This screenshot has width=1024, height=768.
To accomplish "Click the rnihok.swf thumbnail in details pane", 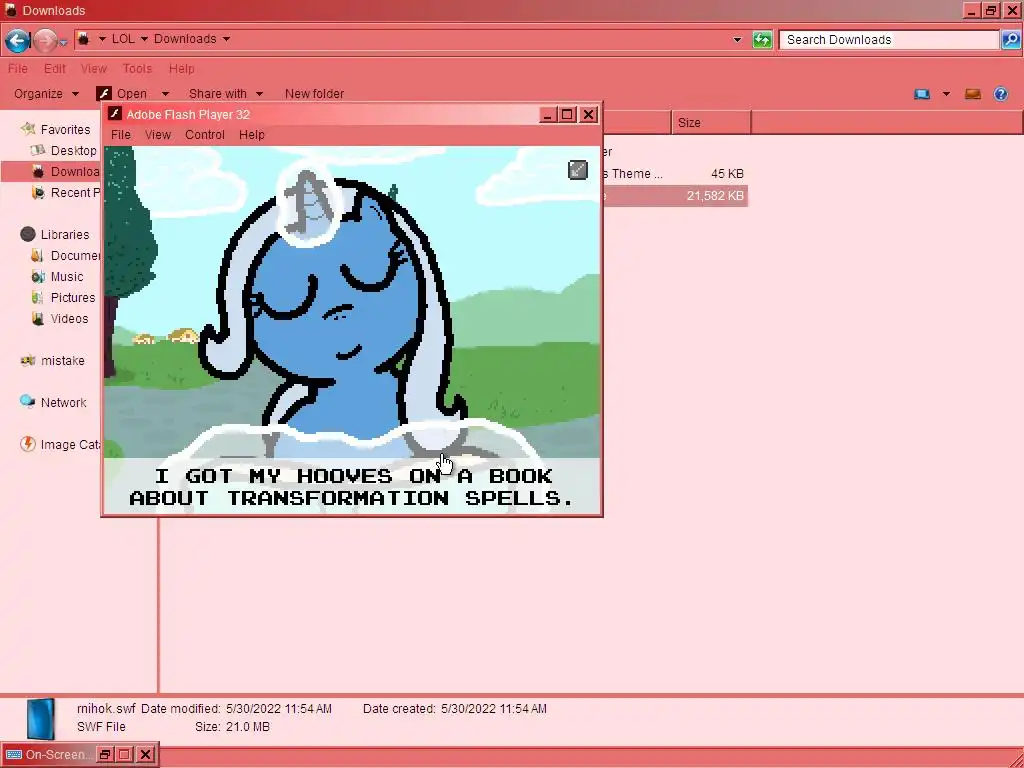I will 40,718.
